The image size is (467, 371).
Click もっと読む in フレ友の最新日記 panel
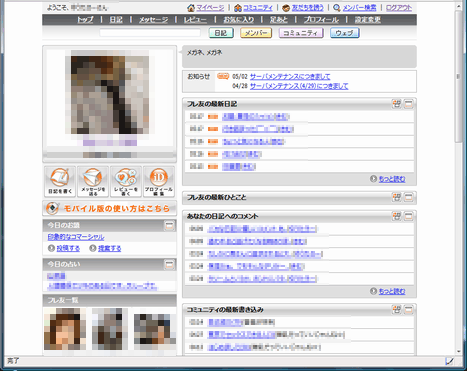click(392, 179)
